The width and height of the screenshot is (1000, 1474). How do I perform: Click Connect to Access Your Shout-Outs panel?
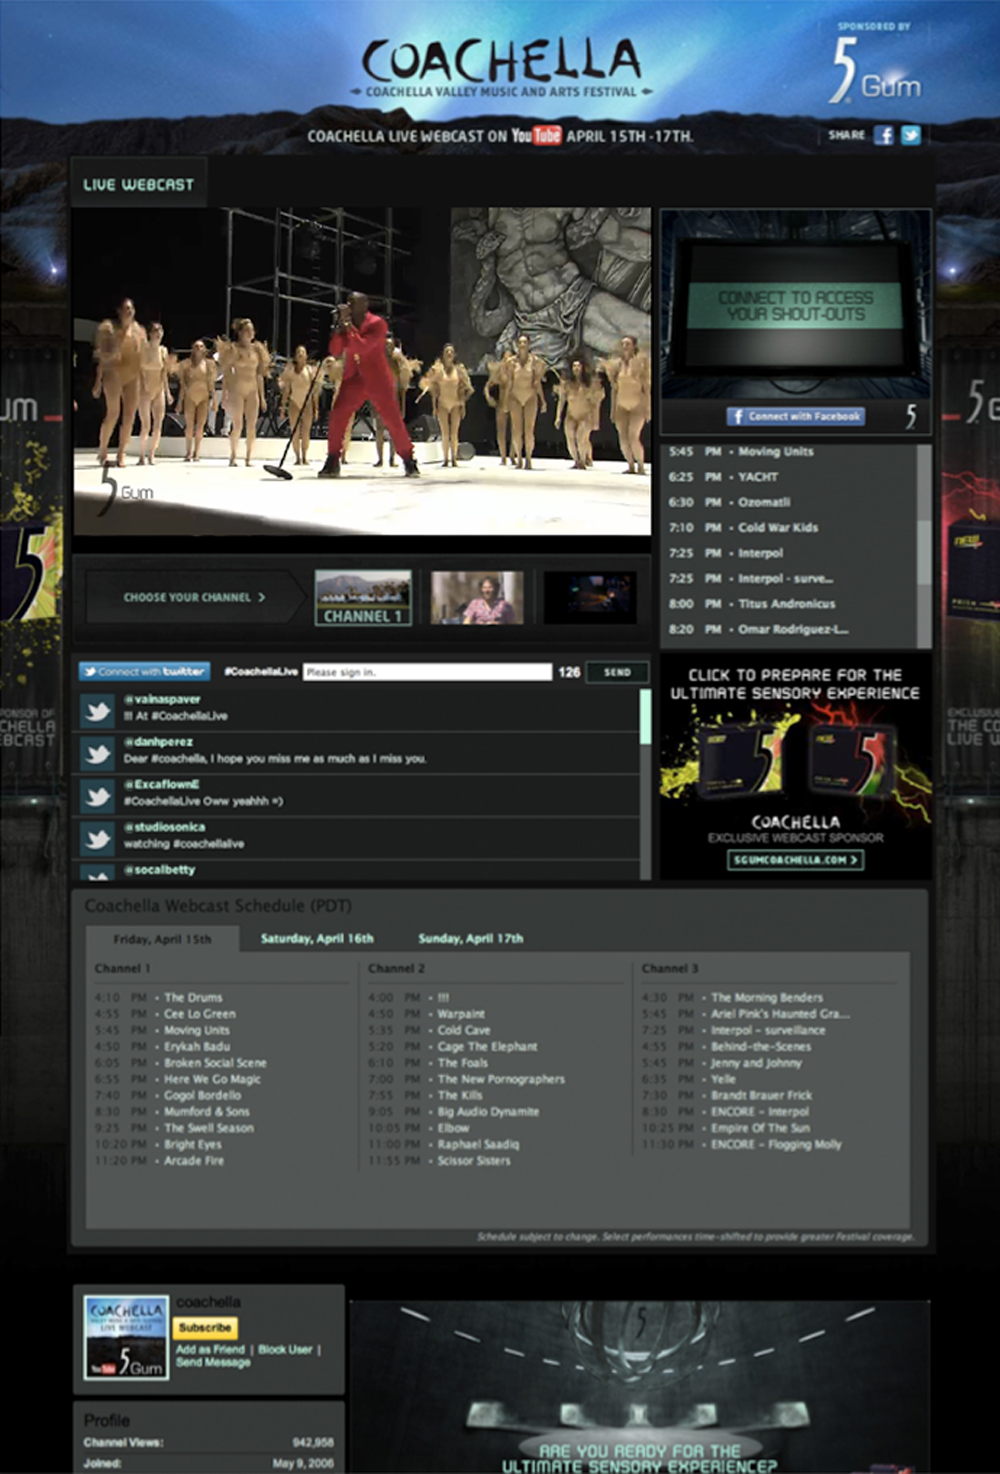pyautogui.click(x=796, y=305)
